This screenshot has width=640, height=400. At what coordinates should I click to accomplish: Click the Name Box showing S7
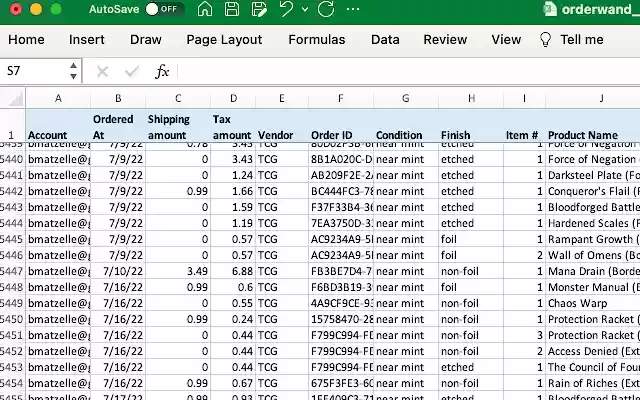pos(34,71)
